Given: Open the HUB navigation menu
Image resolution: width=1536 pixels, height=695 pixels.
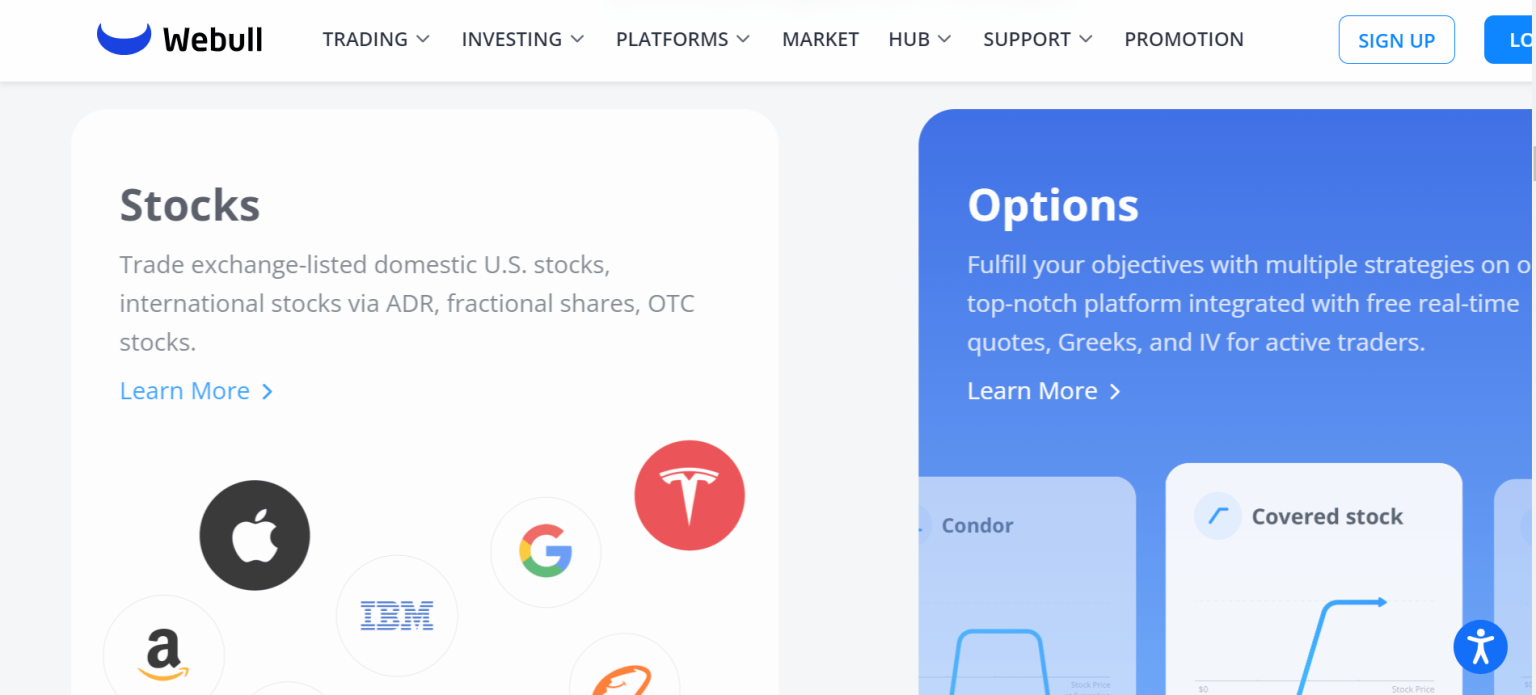Looking at the screenshot, I should click(919, 39).
